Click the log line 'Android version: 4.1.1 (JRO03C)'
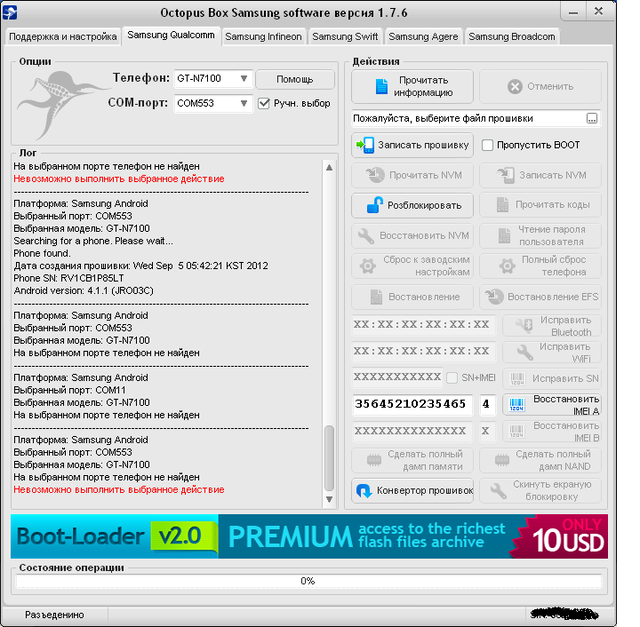The image size is (640, 627). tap(84, 291)
